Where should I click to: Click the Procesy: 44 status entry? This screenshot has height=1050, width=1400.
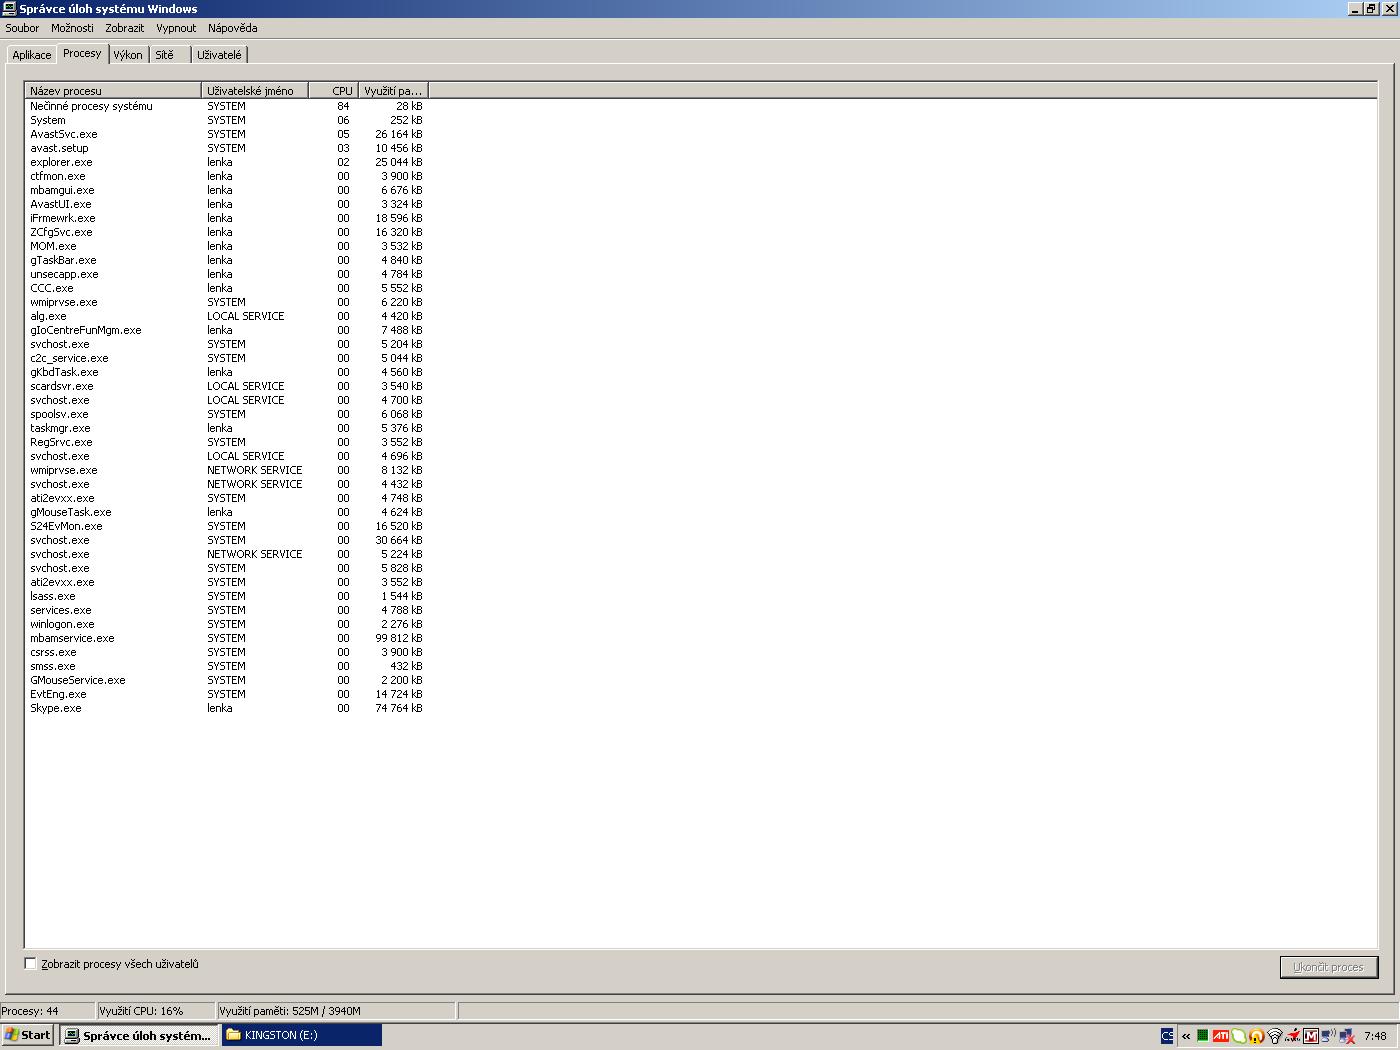47,1011
